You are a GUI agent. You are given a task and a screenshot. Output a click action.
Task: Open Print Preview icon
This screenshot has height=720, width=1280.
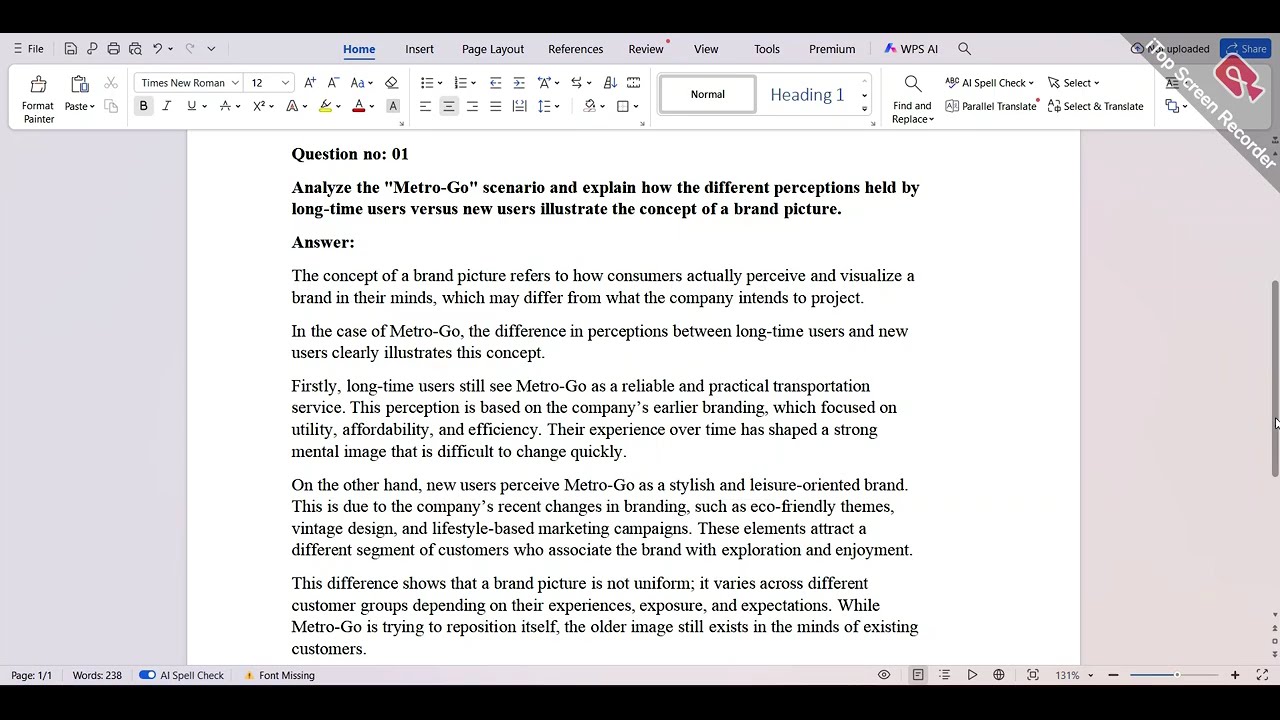(135, 48)
